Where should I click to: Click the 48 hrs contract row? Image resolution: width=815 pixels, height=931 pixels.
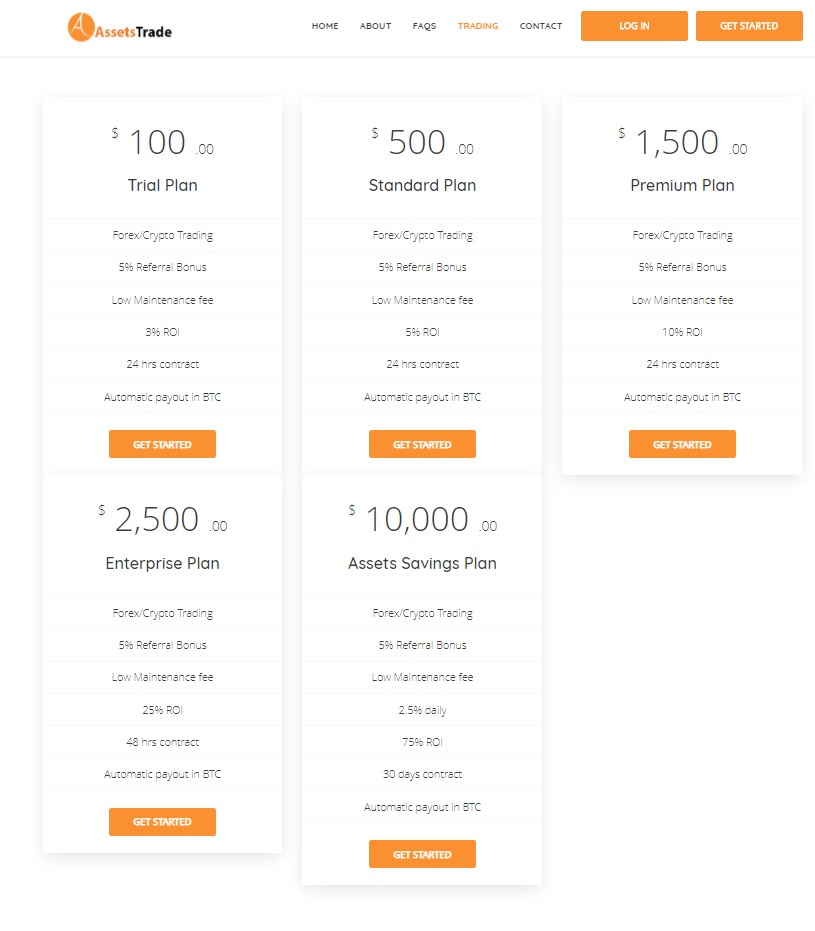point(162,742)
